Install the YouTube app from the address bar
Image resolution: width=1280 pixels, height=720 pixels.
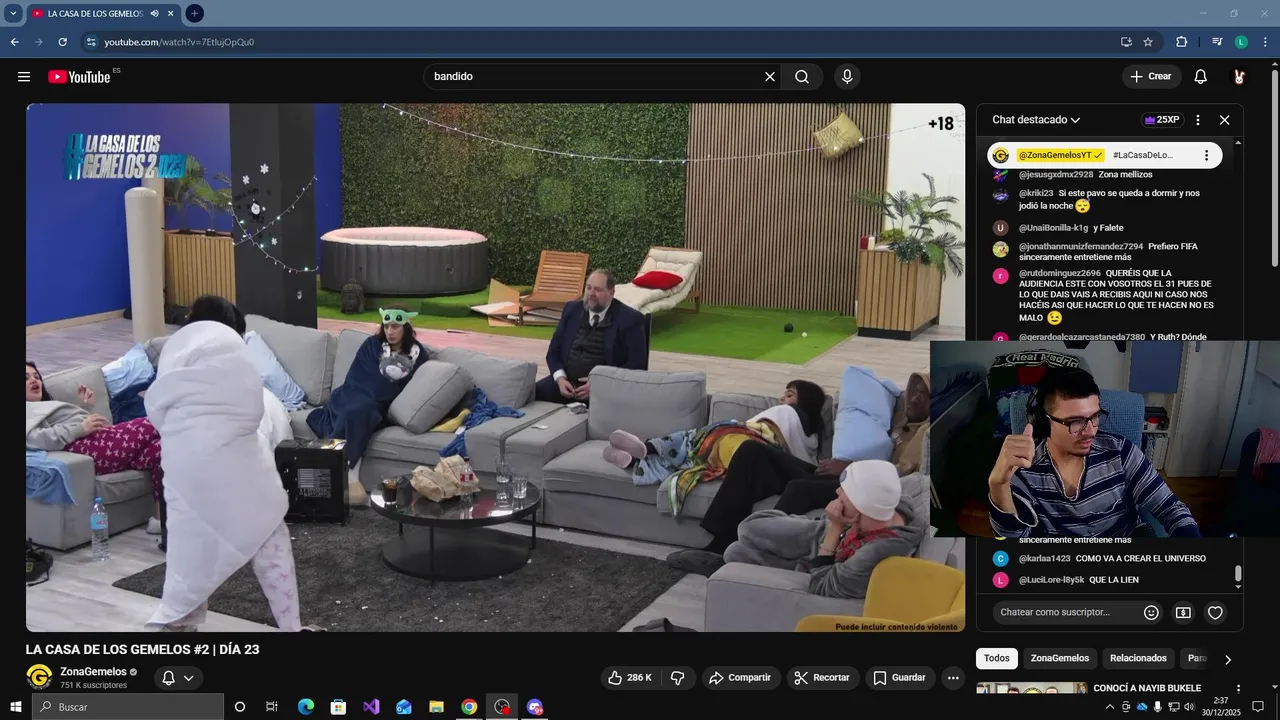(x=1126, y=42)
